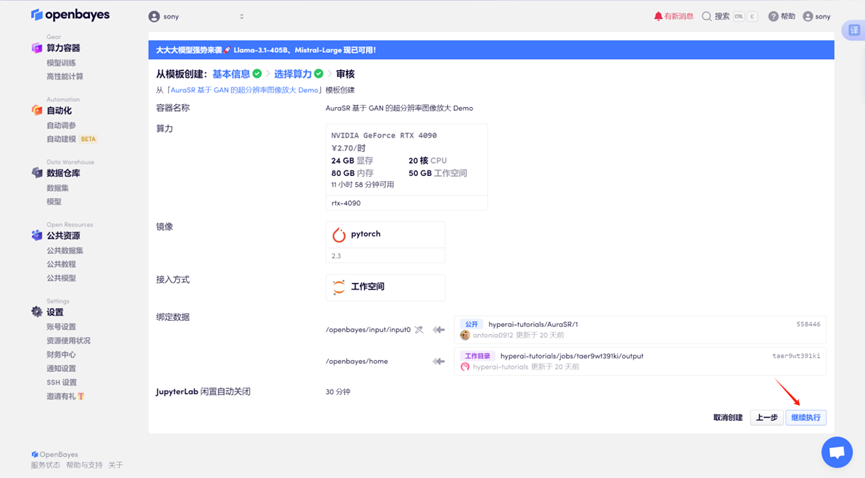Open 公共数据集 in the sidebar
The height and width of the screenshot is (478, 865).
(65, 250)
